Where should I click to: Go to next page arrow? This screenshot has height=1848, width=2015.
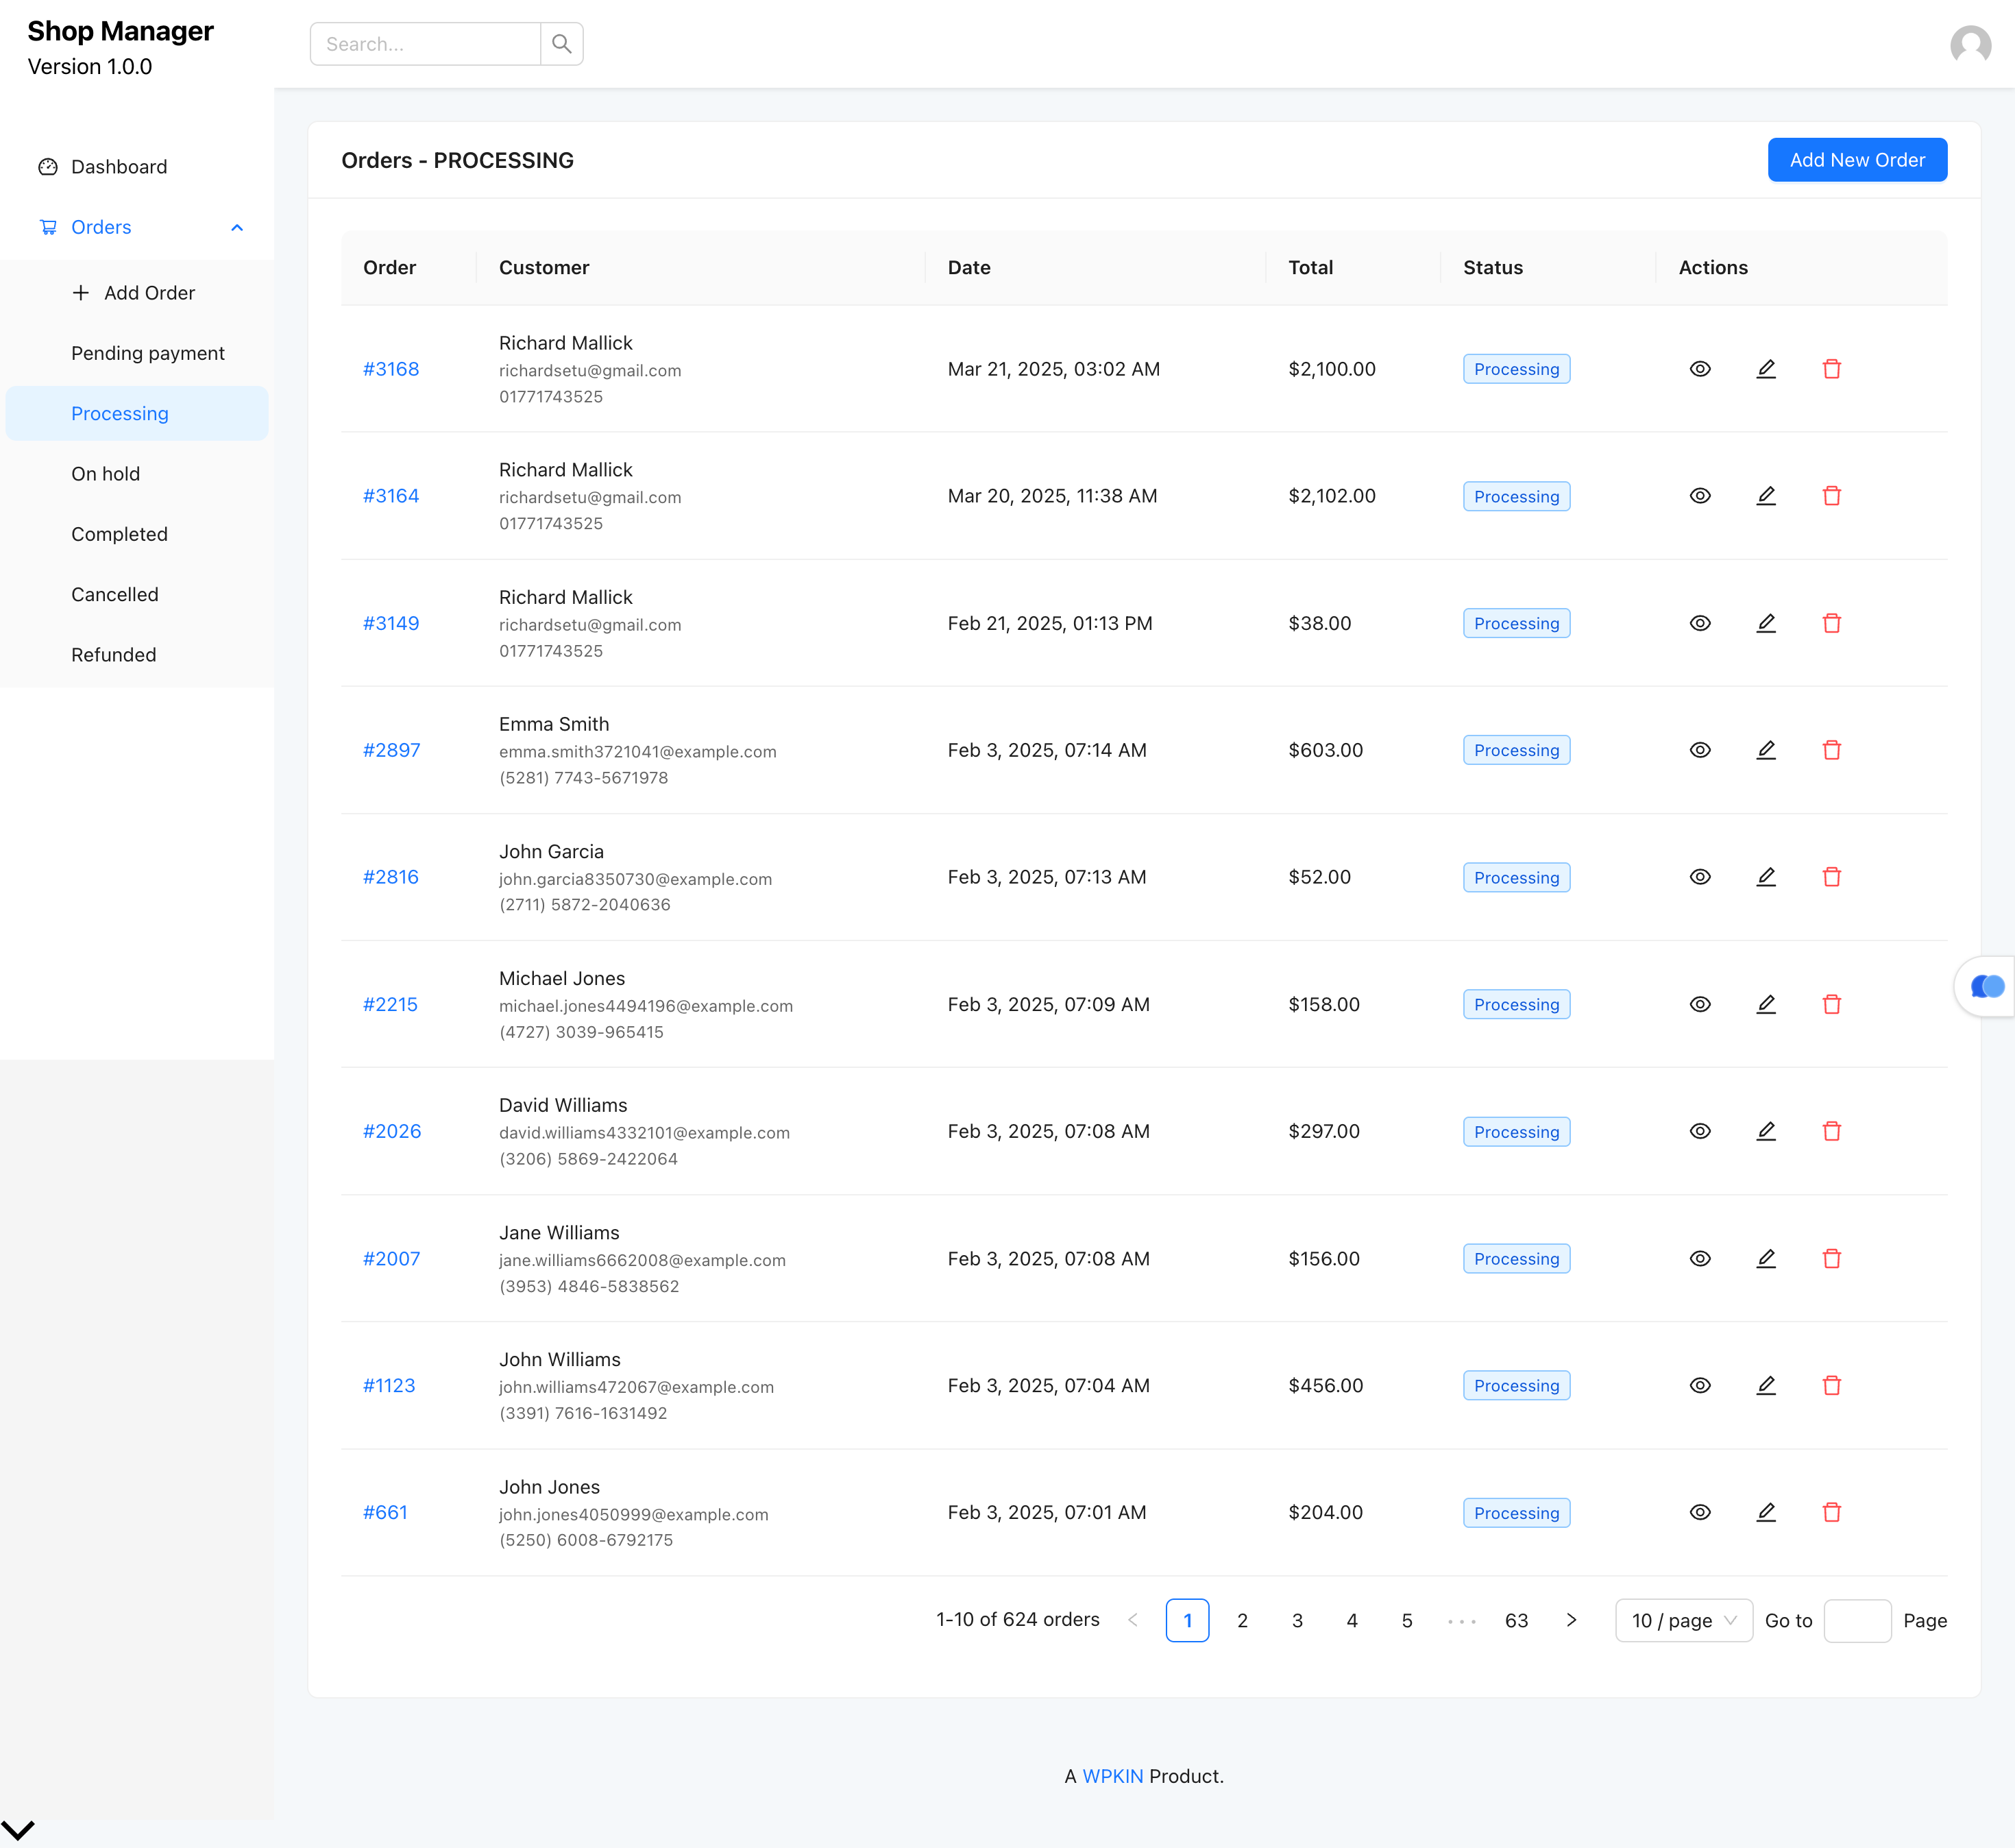pos(1571,1620)
